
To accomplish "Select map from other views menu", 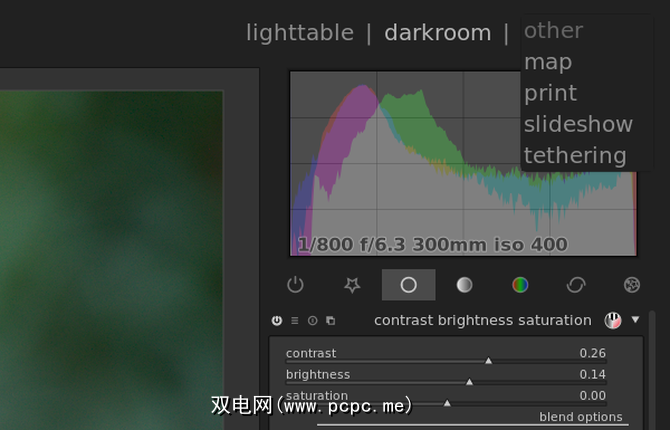I will [x=548, y=62].
